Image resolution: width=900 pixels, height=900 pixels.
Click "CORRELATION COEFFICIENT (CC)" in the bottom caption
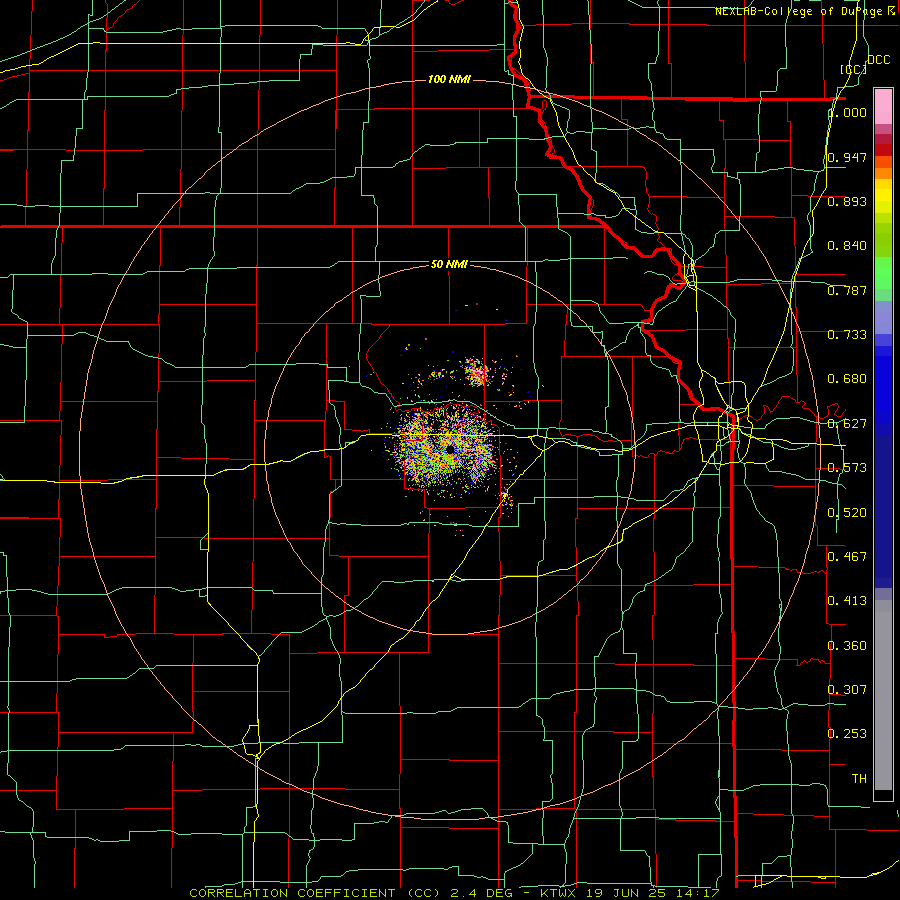tap(315, 893)
